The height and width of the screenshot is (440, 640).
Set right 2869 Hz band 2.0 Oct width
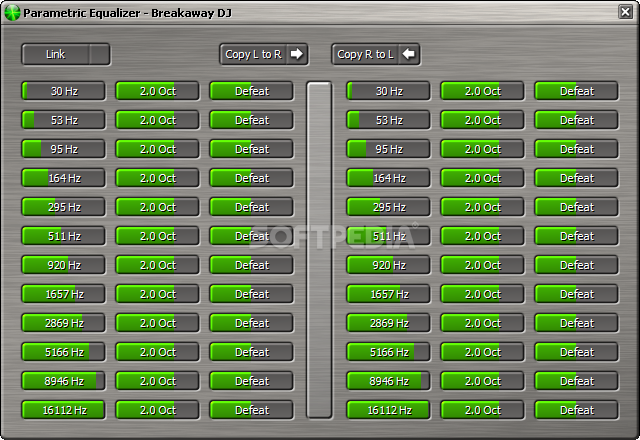[482, 323]
